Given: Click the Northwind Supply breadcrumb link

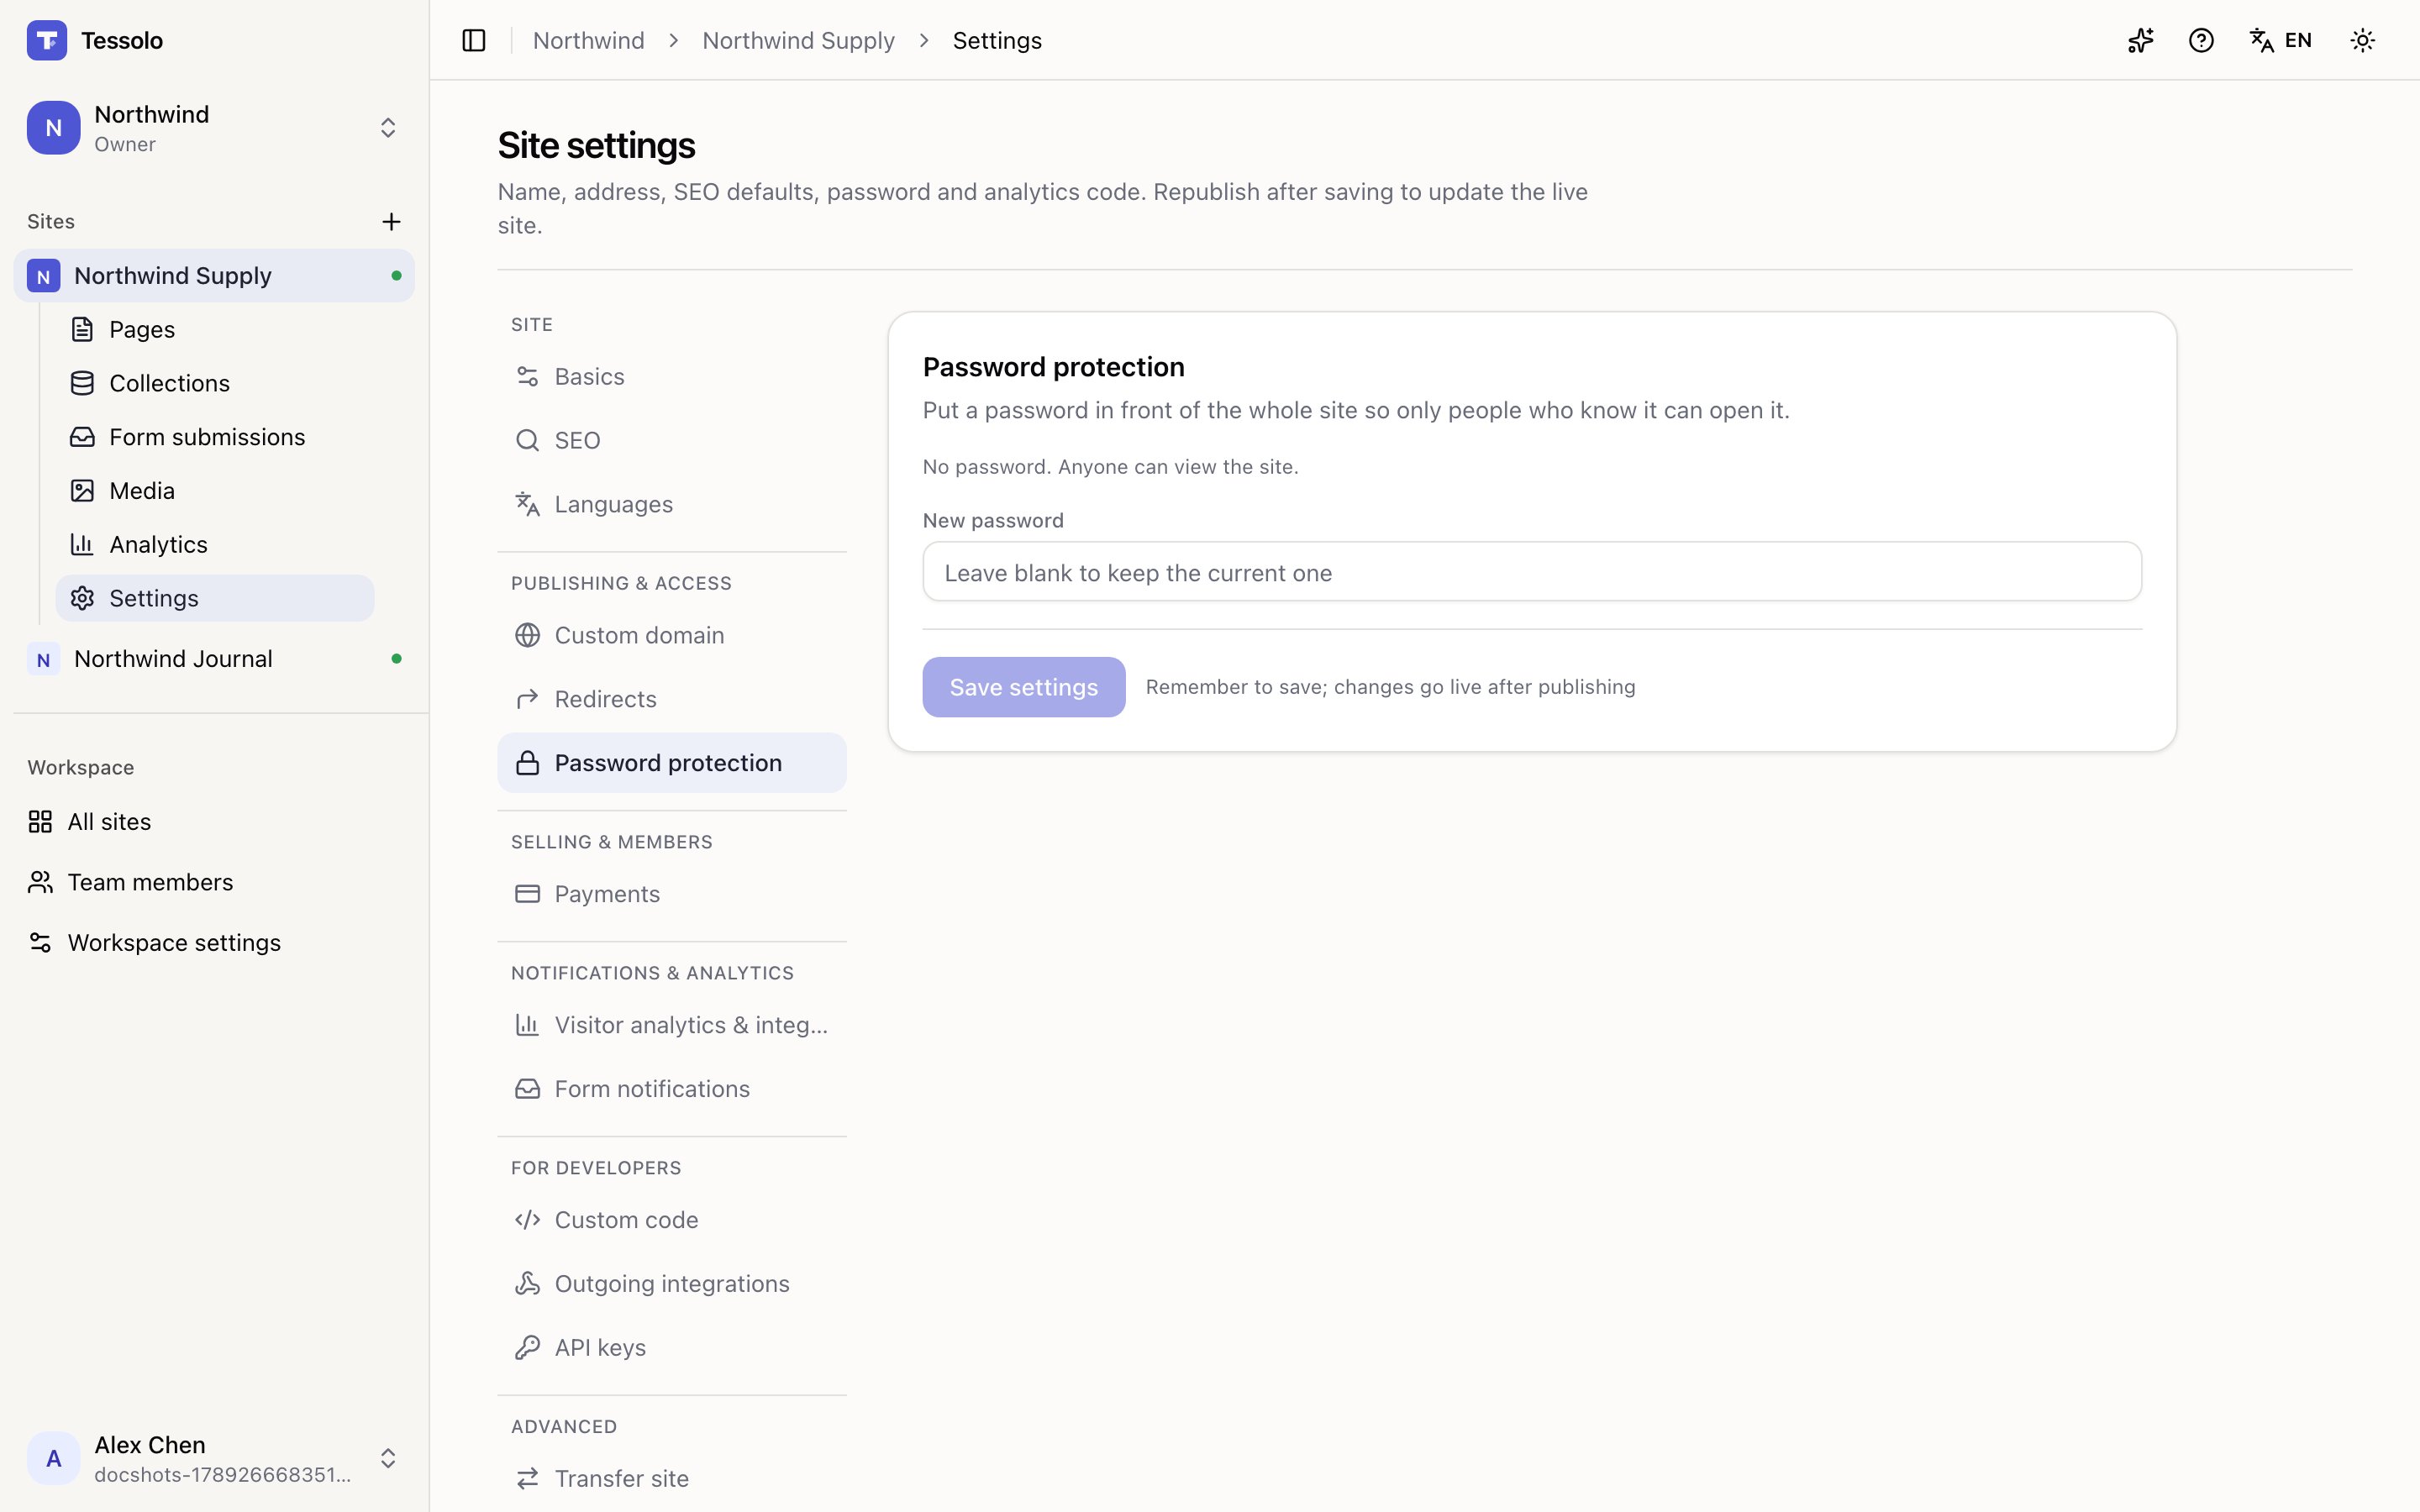Looking at the screenshot, I should (x=798, y=40).
